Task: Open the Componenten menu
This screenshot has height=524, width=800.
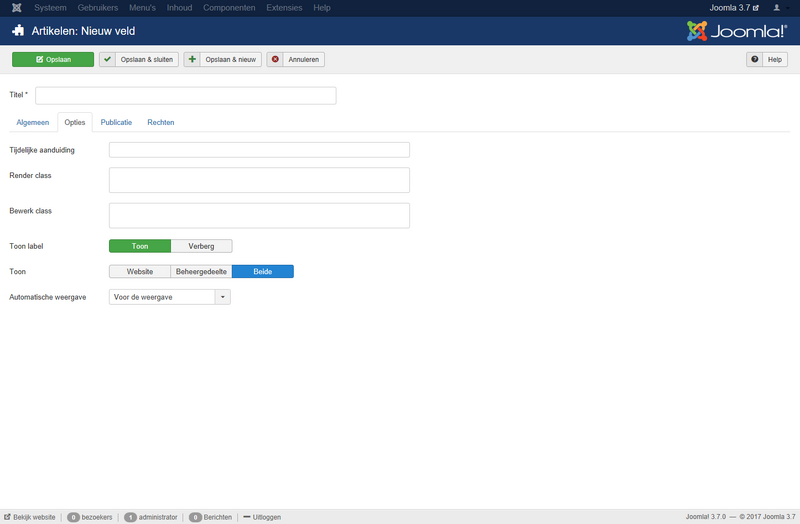Action: coord(229,8)
